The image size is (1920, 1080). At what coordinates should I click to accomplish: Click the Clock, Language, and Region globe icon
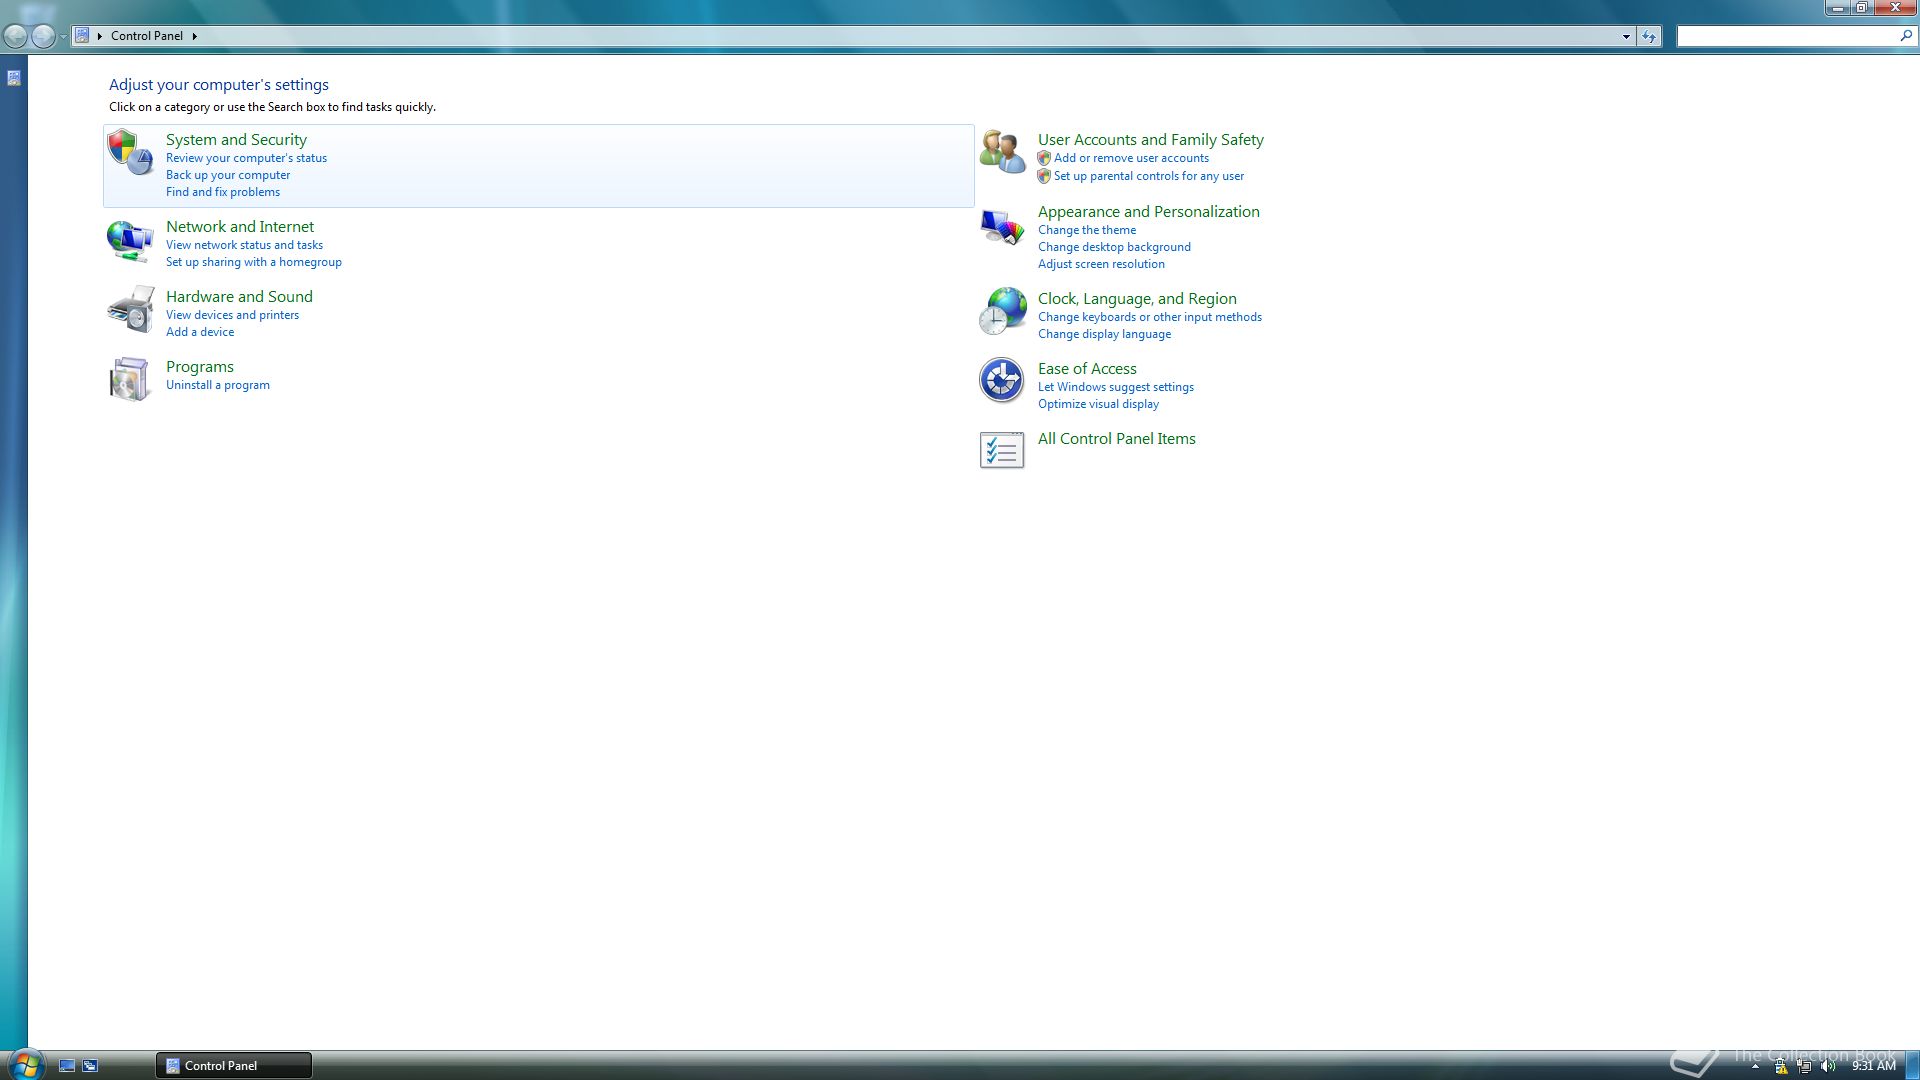point(1002,311)
